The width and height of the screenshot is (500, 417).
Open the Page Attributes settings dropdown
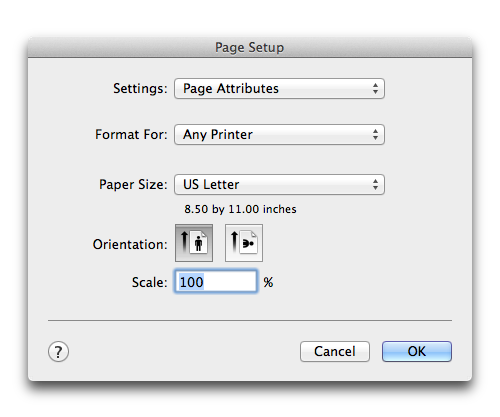pos(279,89)
